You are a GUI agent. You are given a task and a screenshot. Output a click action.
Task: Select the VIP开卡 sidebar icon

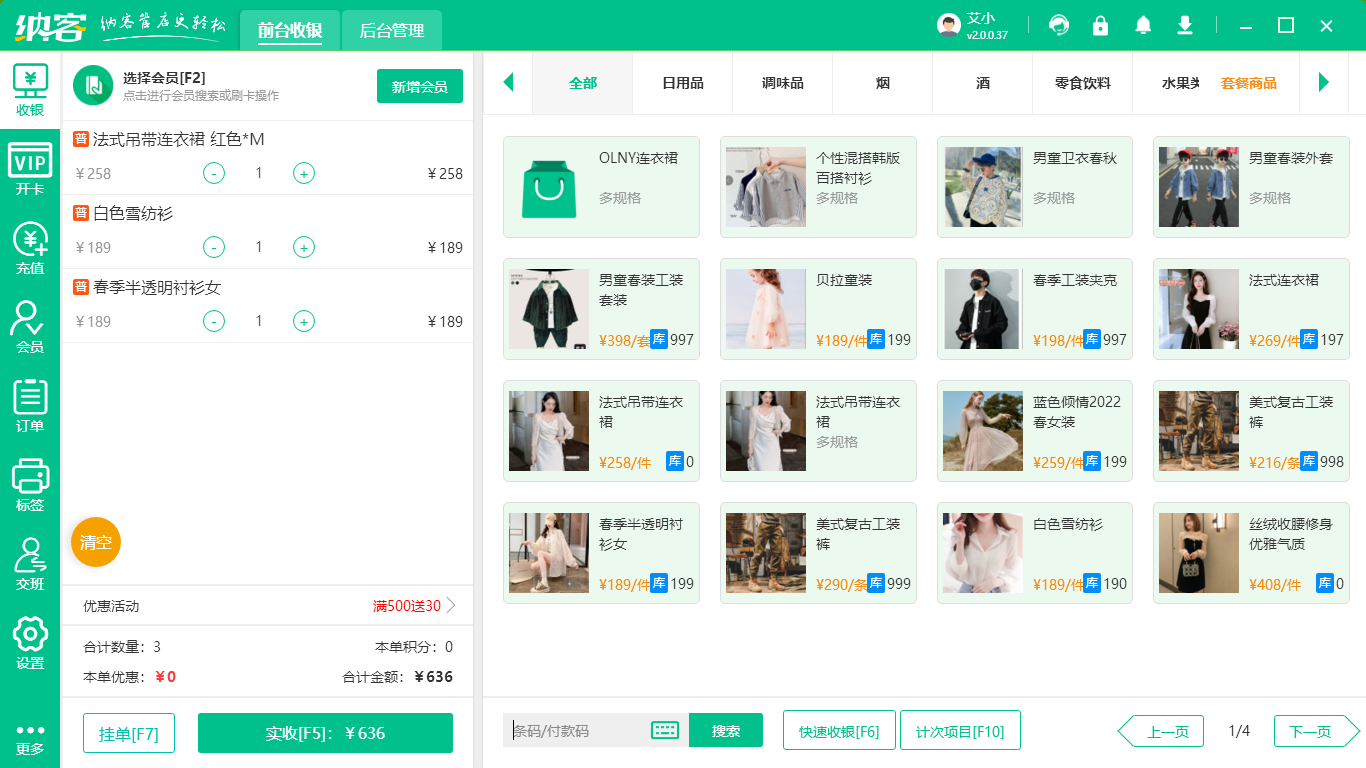tap(30, 166)
